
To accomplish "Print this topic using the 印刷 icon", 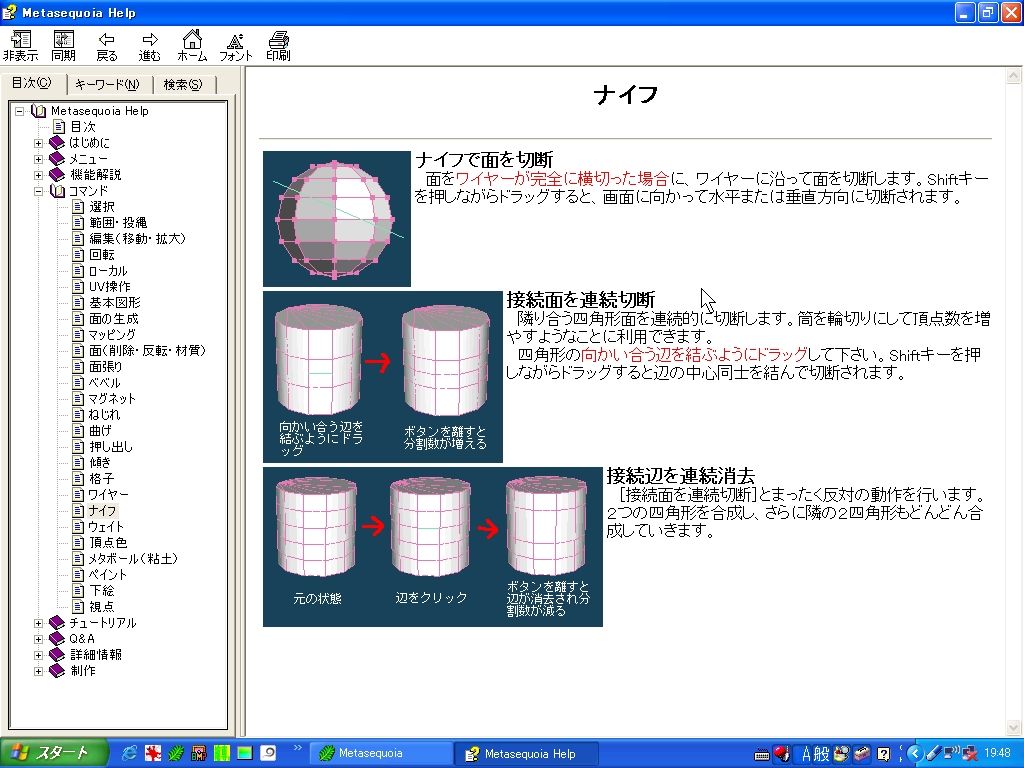I will coord(278,44).
